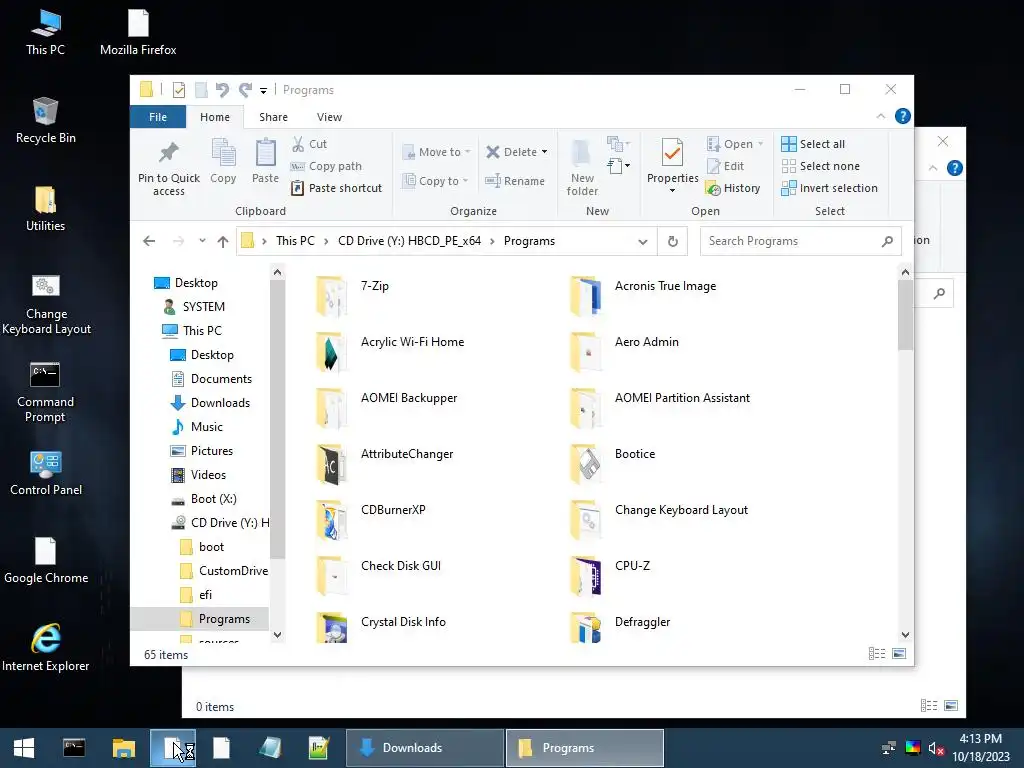Select Downloads in navigation pane

(220, 403)
